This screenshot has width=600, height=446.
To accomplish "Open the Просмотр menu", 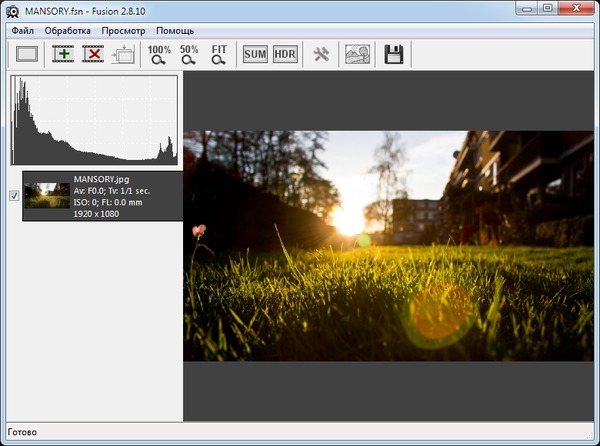I will [x=123, y=31].
